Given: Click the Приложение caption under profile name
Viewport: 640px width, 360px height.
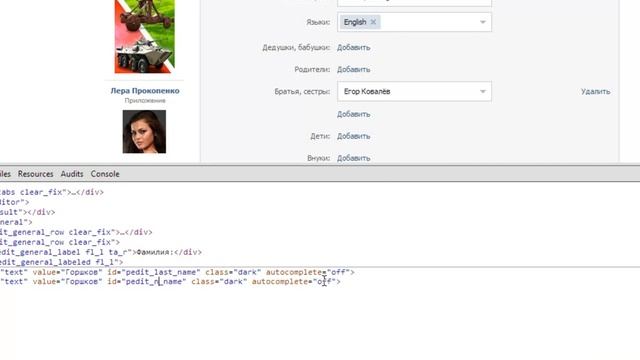Looking at the screenshot, I should [x=145, y=100].
